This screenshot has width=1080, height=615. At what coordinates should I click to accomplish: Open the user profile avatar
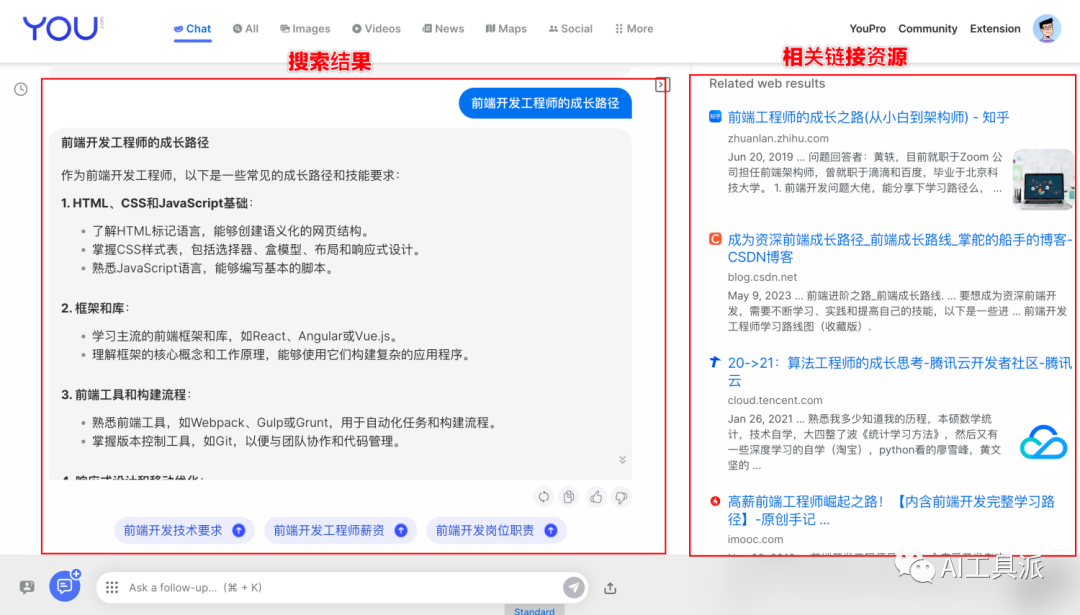[1046, 29]
